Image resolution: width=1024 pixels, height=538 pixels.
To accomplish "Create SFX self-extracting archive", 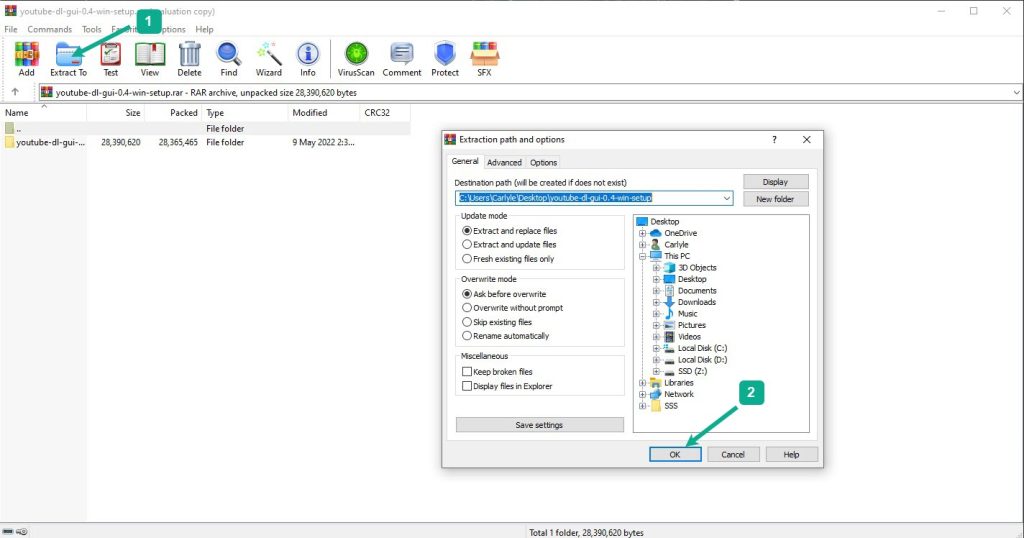I will (x=485, y=59).
